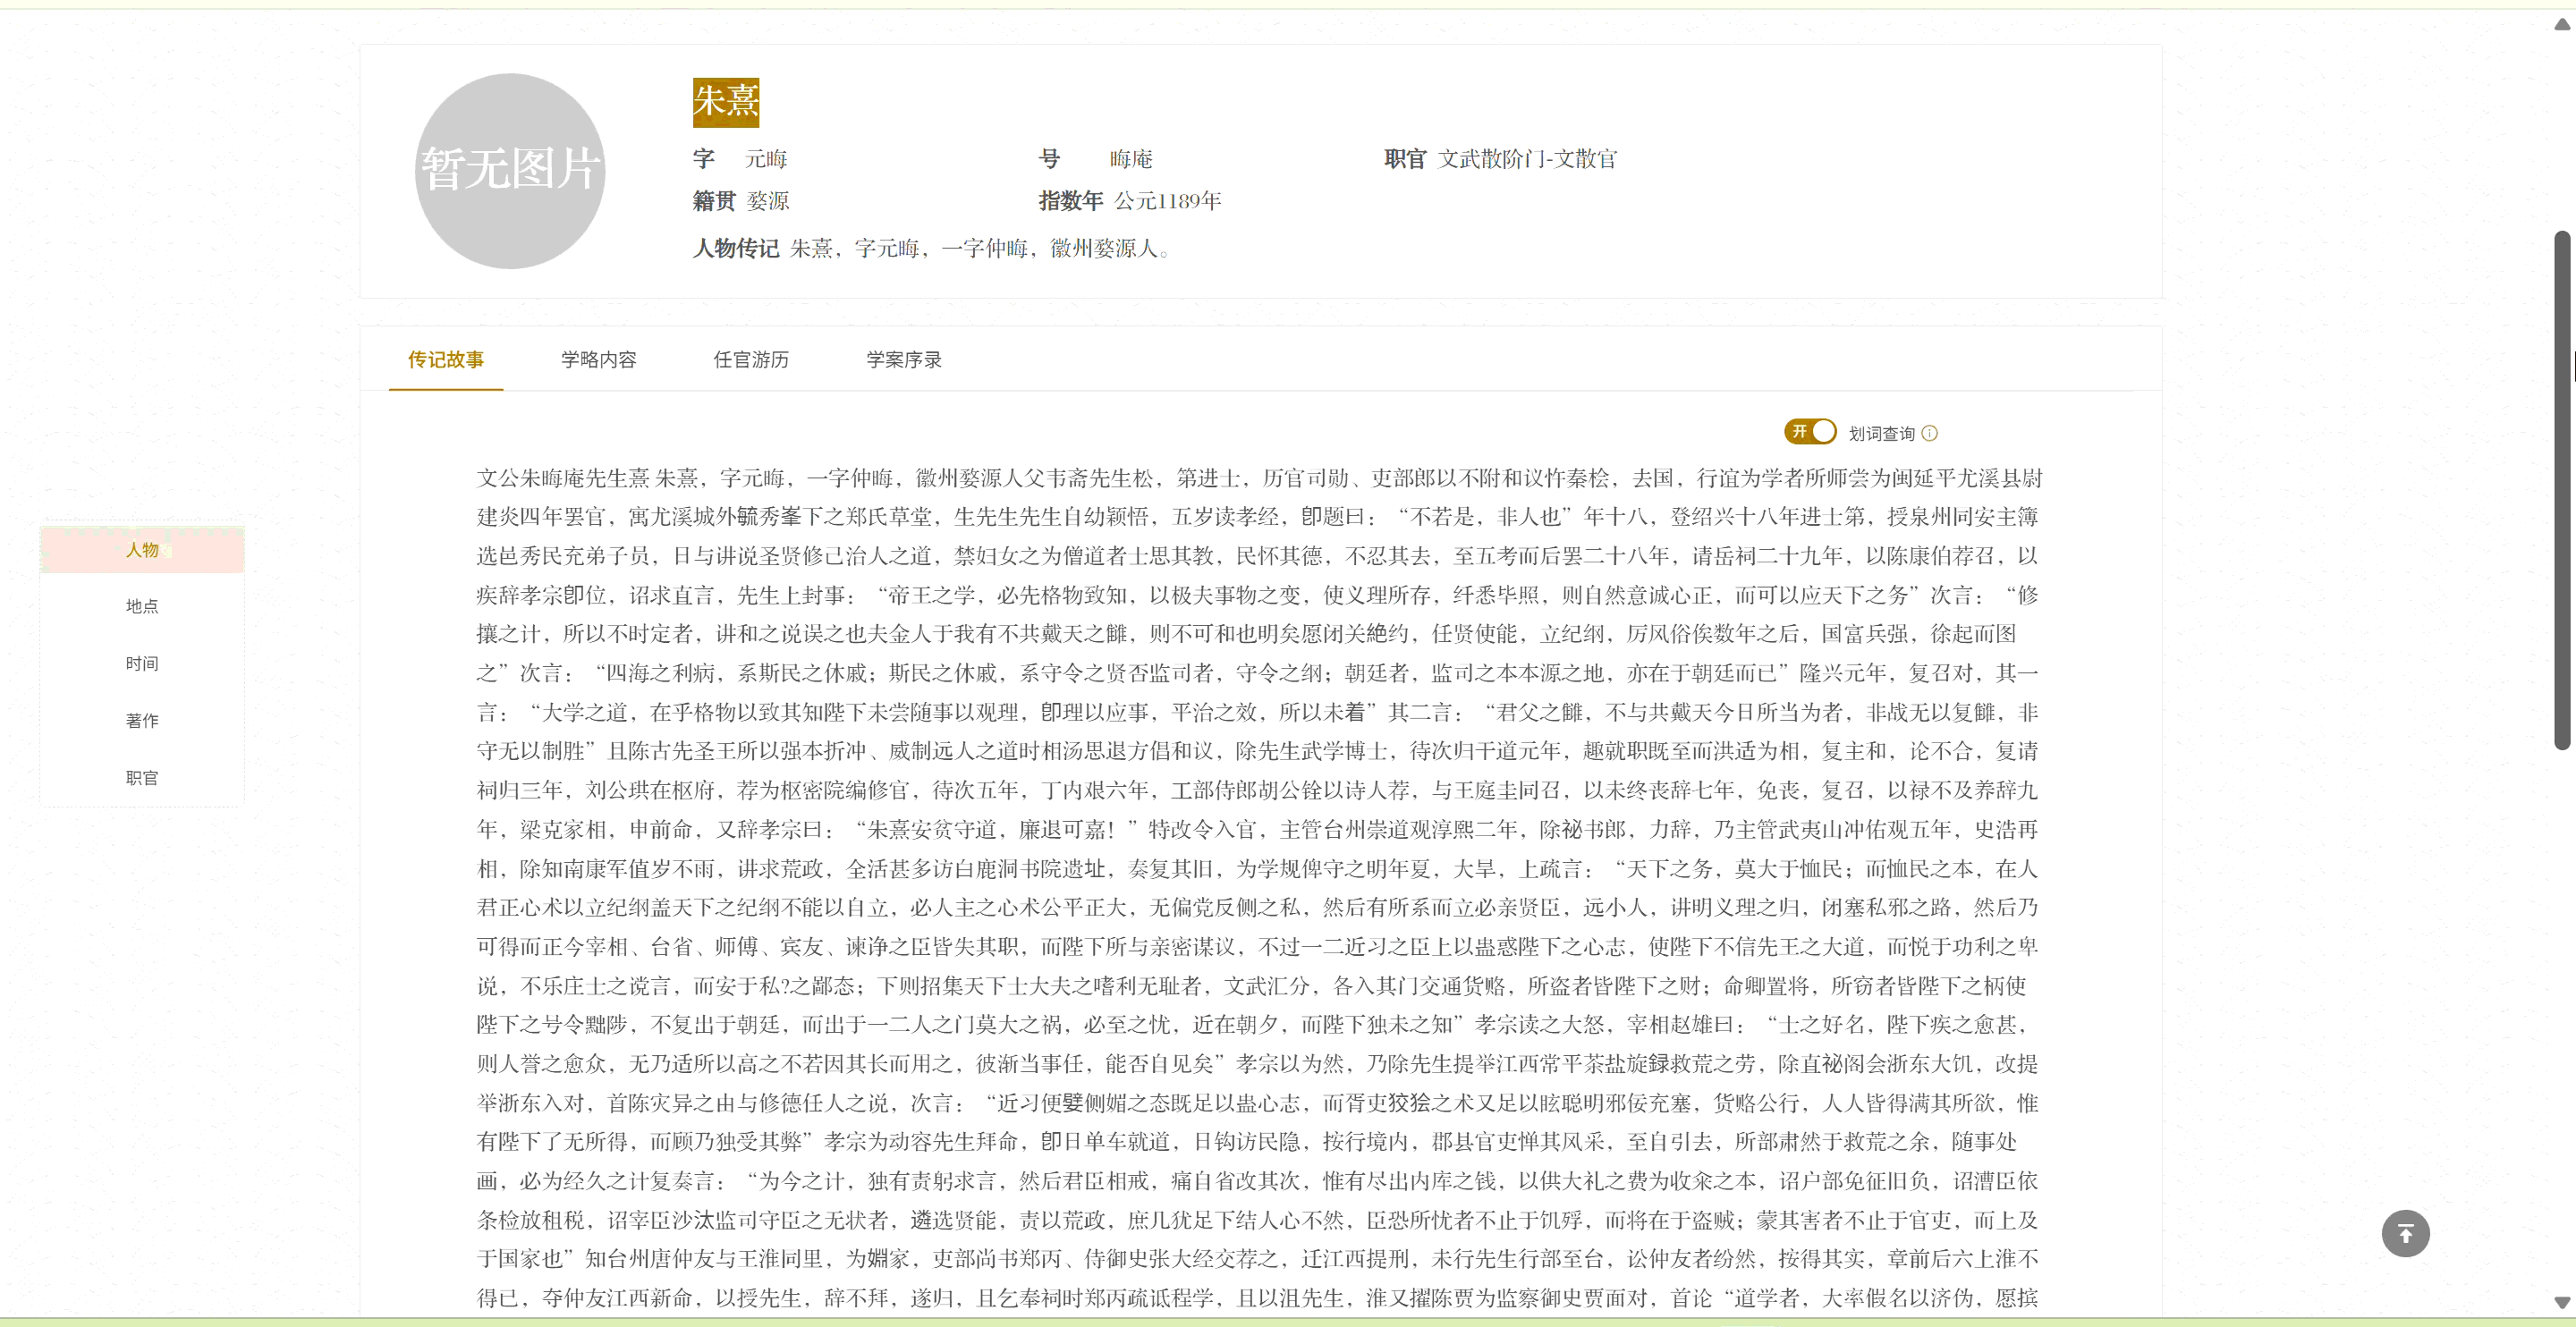Select 人物 in the left sidebar
2576x1327 pixels.
[x=141, y=549]
